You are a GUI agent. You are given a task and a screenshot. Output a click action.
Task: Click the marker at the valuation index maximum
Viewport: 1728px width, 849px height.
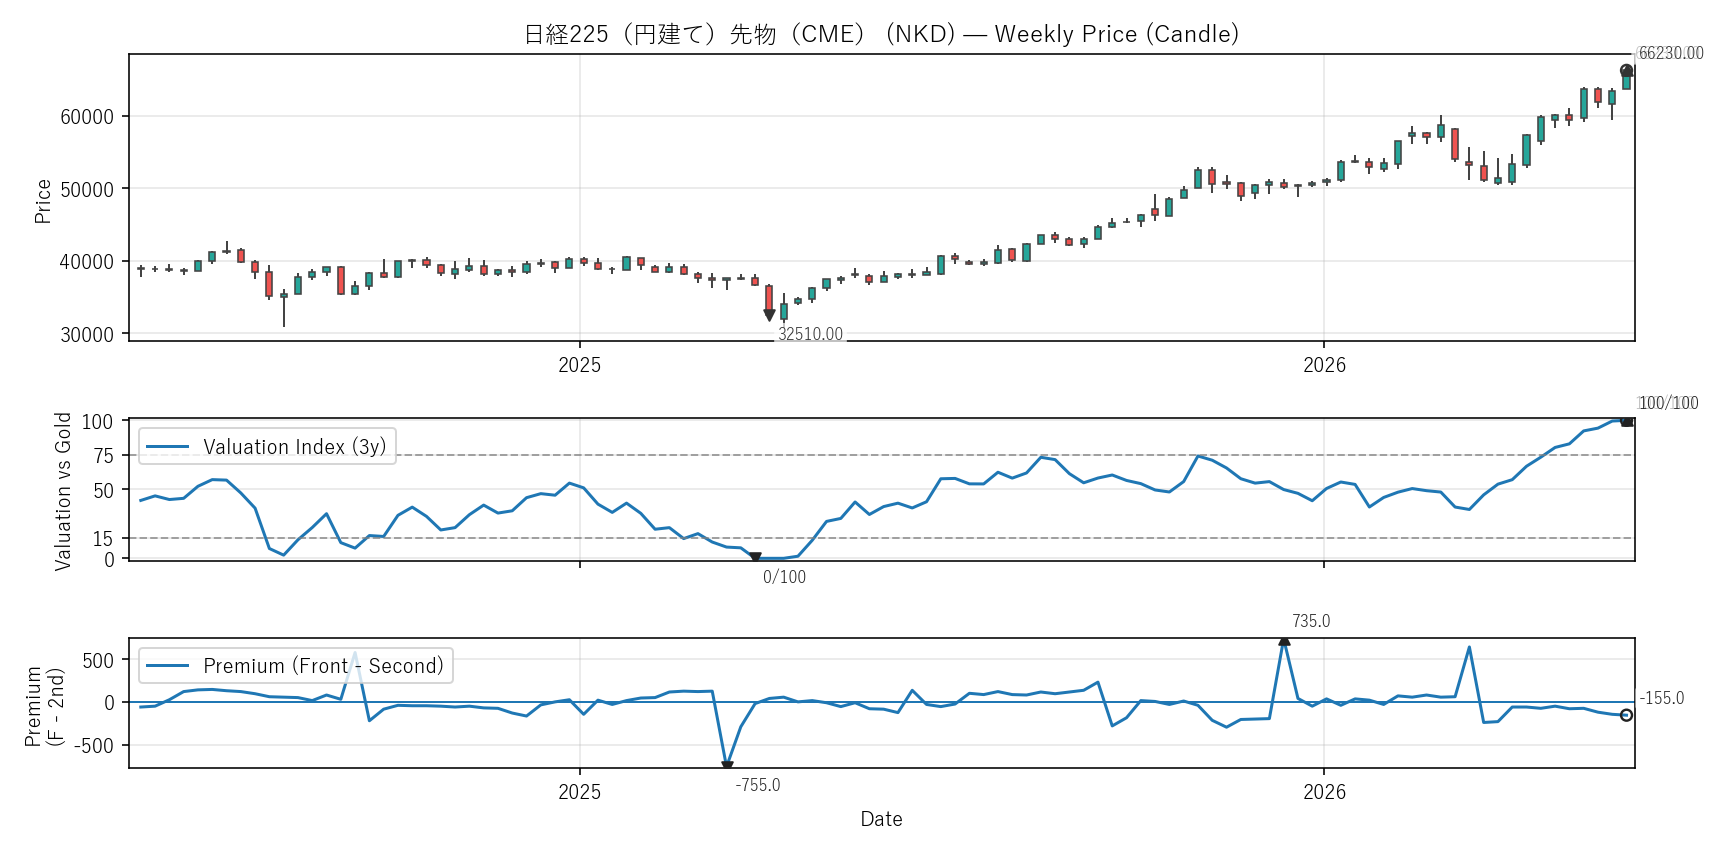1627,422
